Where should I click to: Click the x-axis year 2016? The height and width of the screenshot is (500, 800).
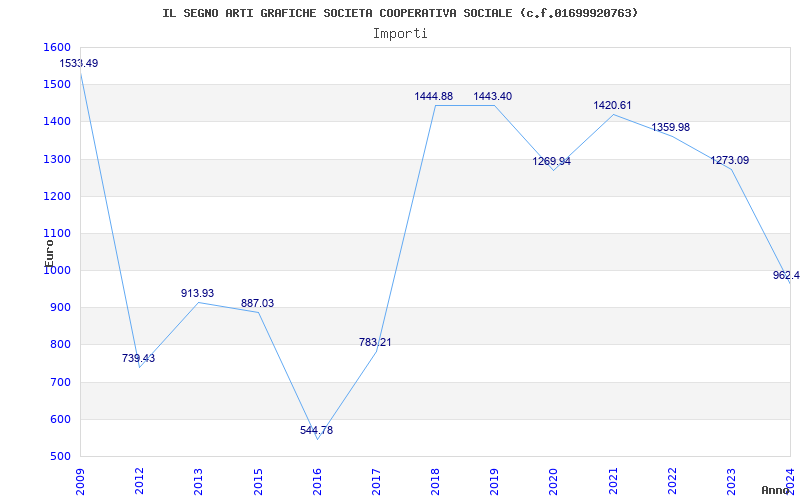coord(317,481)
